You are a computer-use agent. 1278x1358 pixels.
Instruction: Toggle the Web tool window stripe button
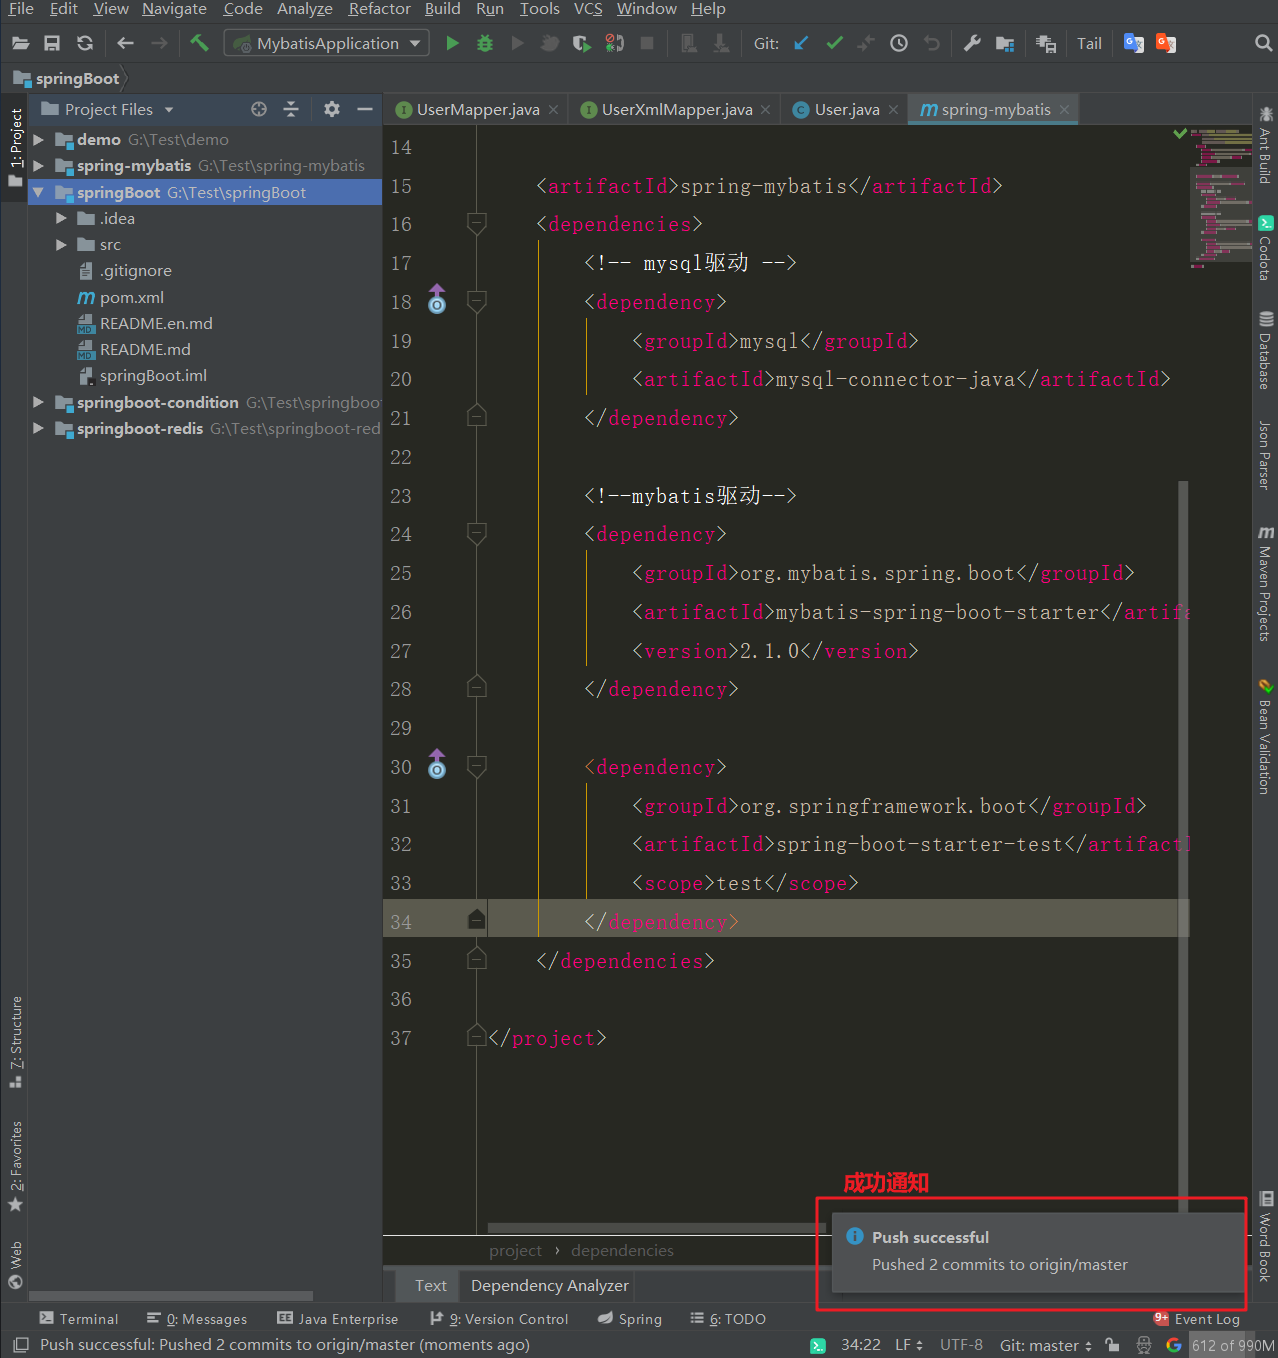pyautogui.click(x=15, y=1255)
